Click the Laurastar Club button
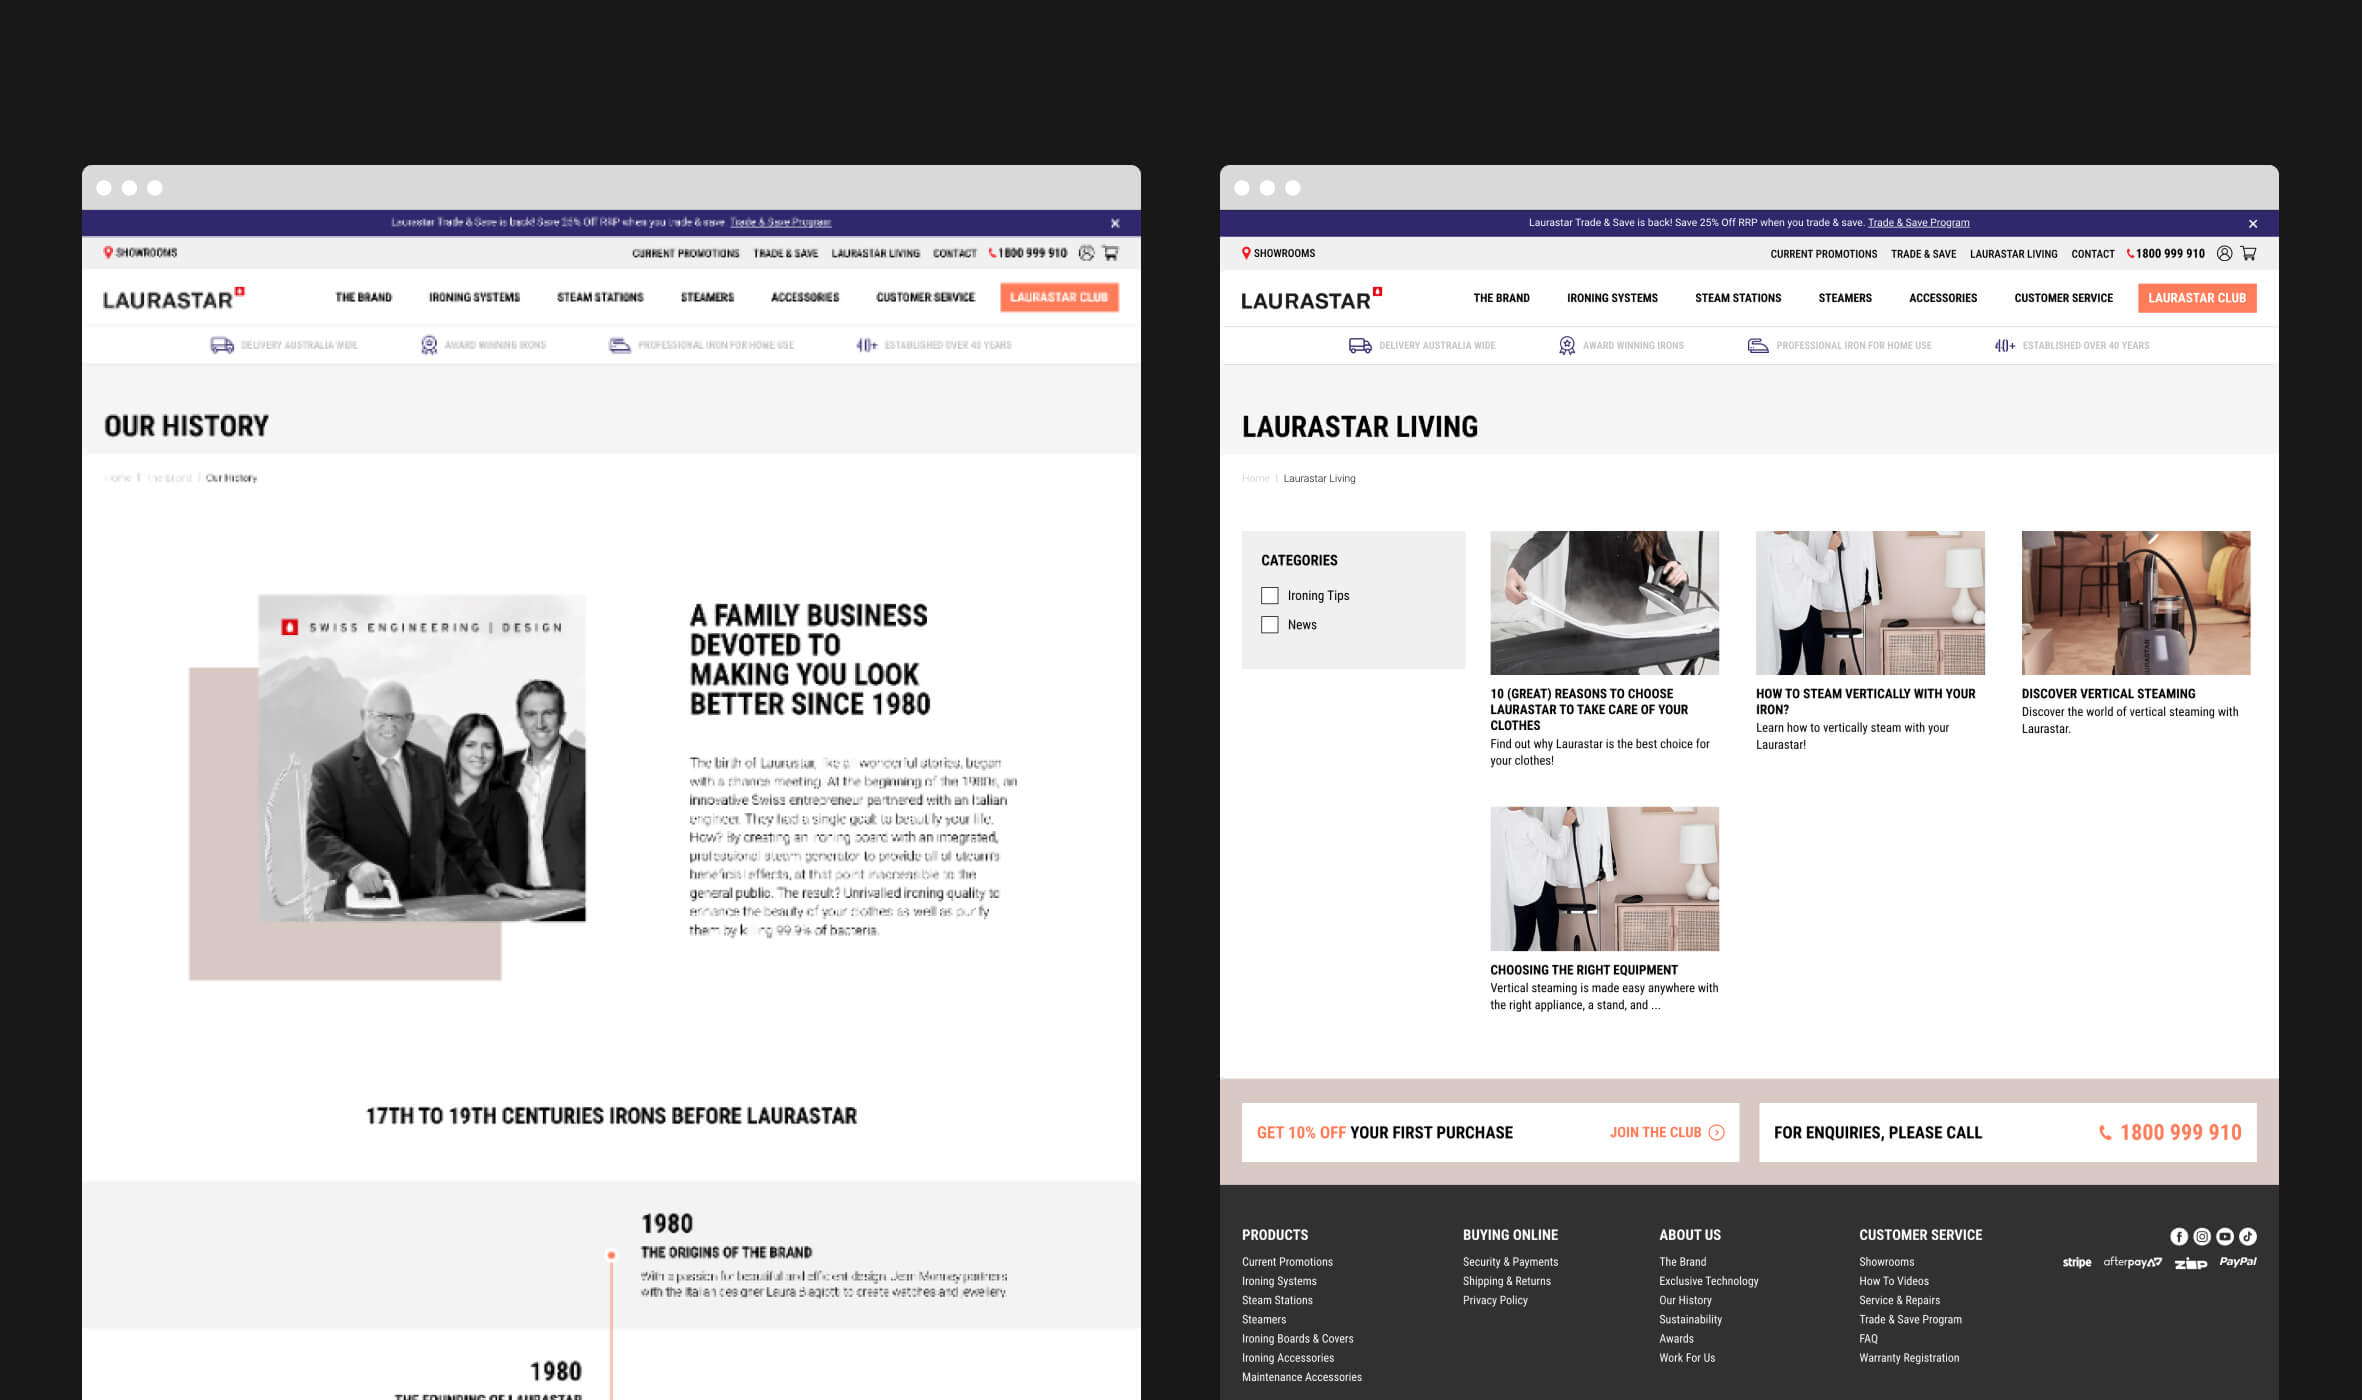The width and height of the screenshot is (2362, 1400). [2197, 298]
